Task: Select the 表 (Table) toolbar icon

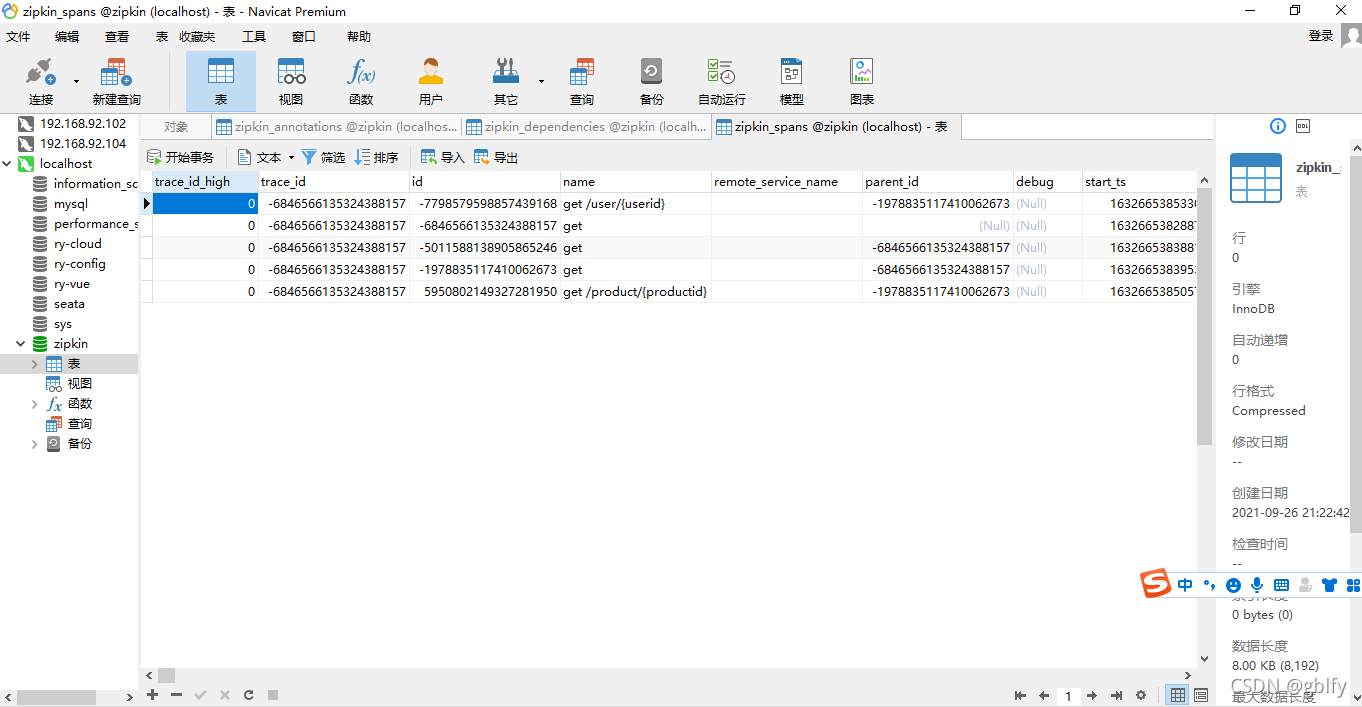Action: click(x=221, y=81)
